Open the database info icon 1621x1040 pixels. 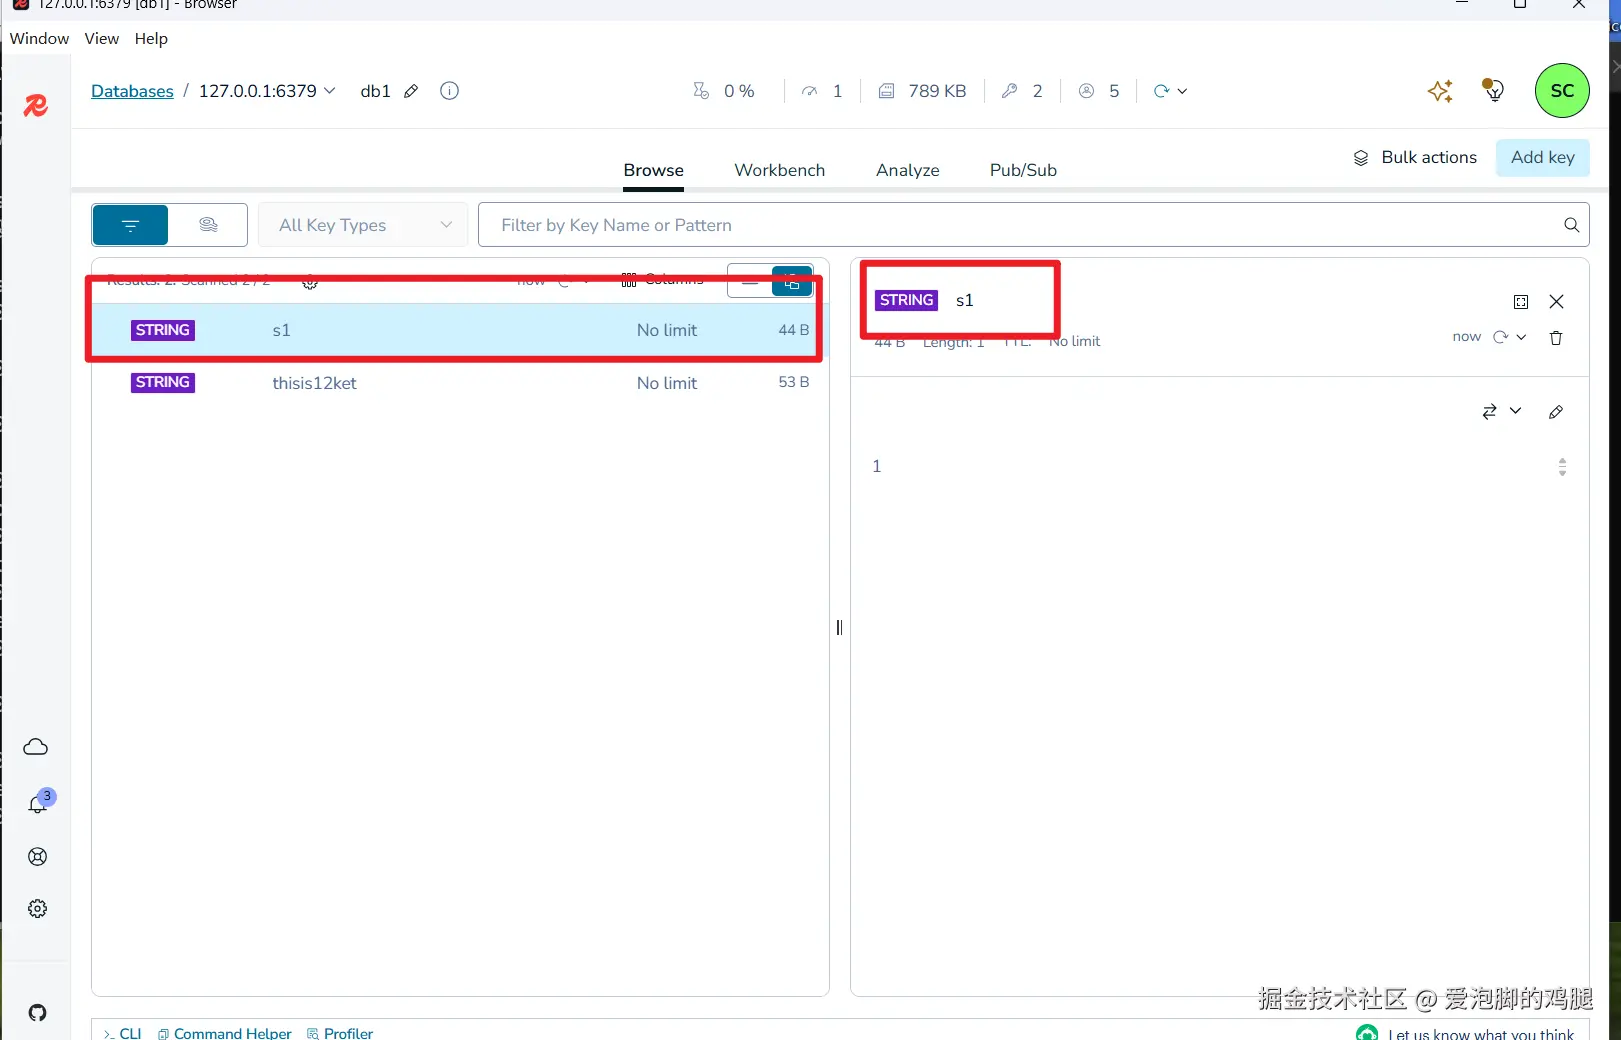click(450, 91)
